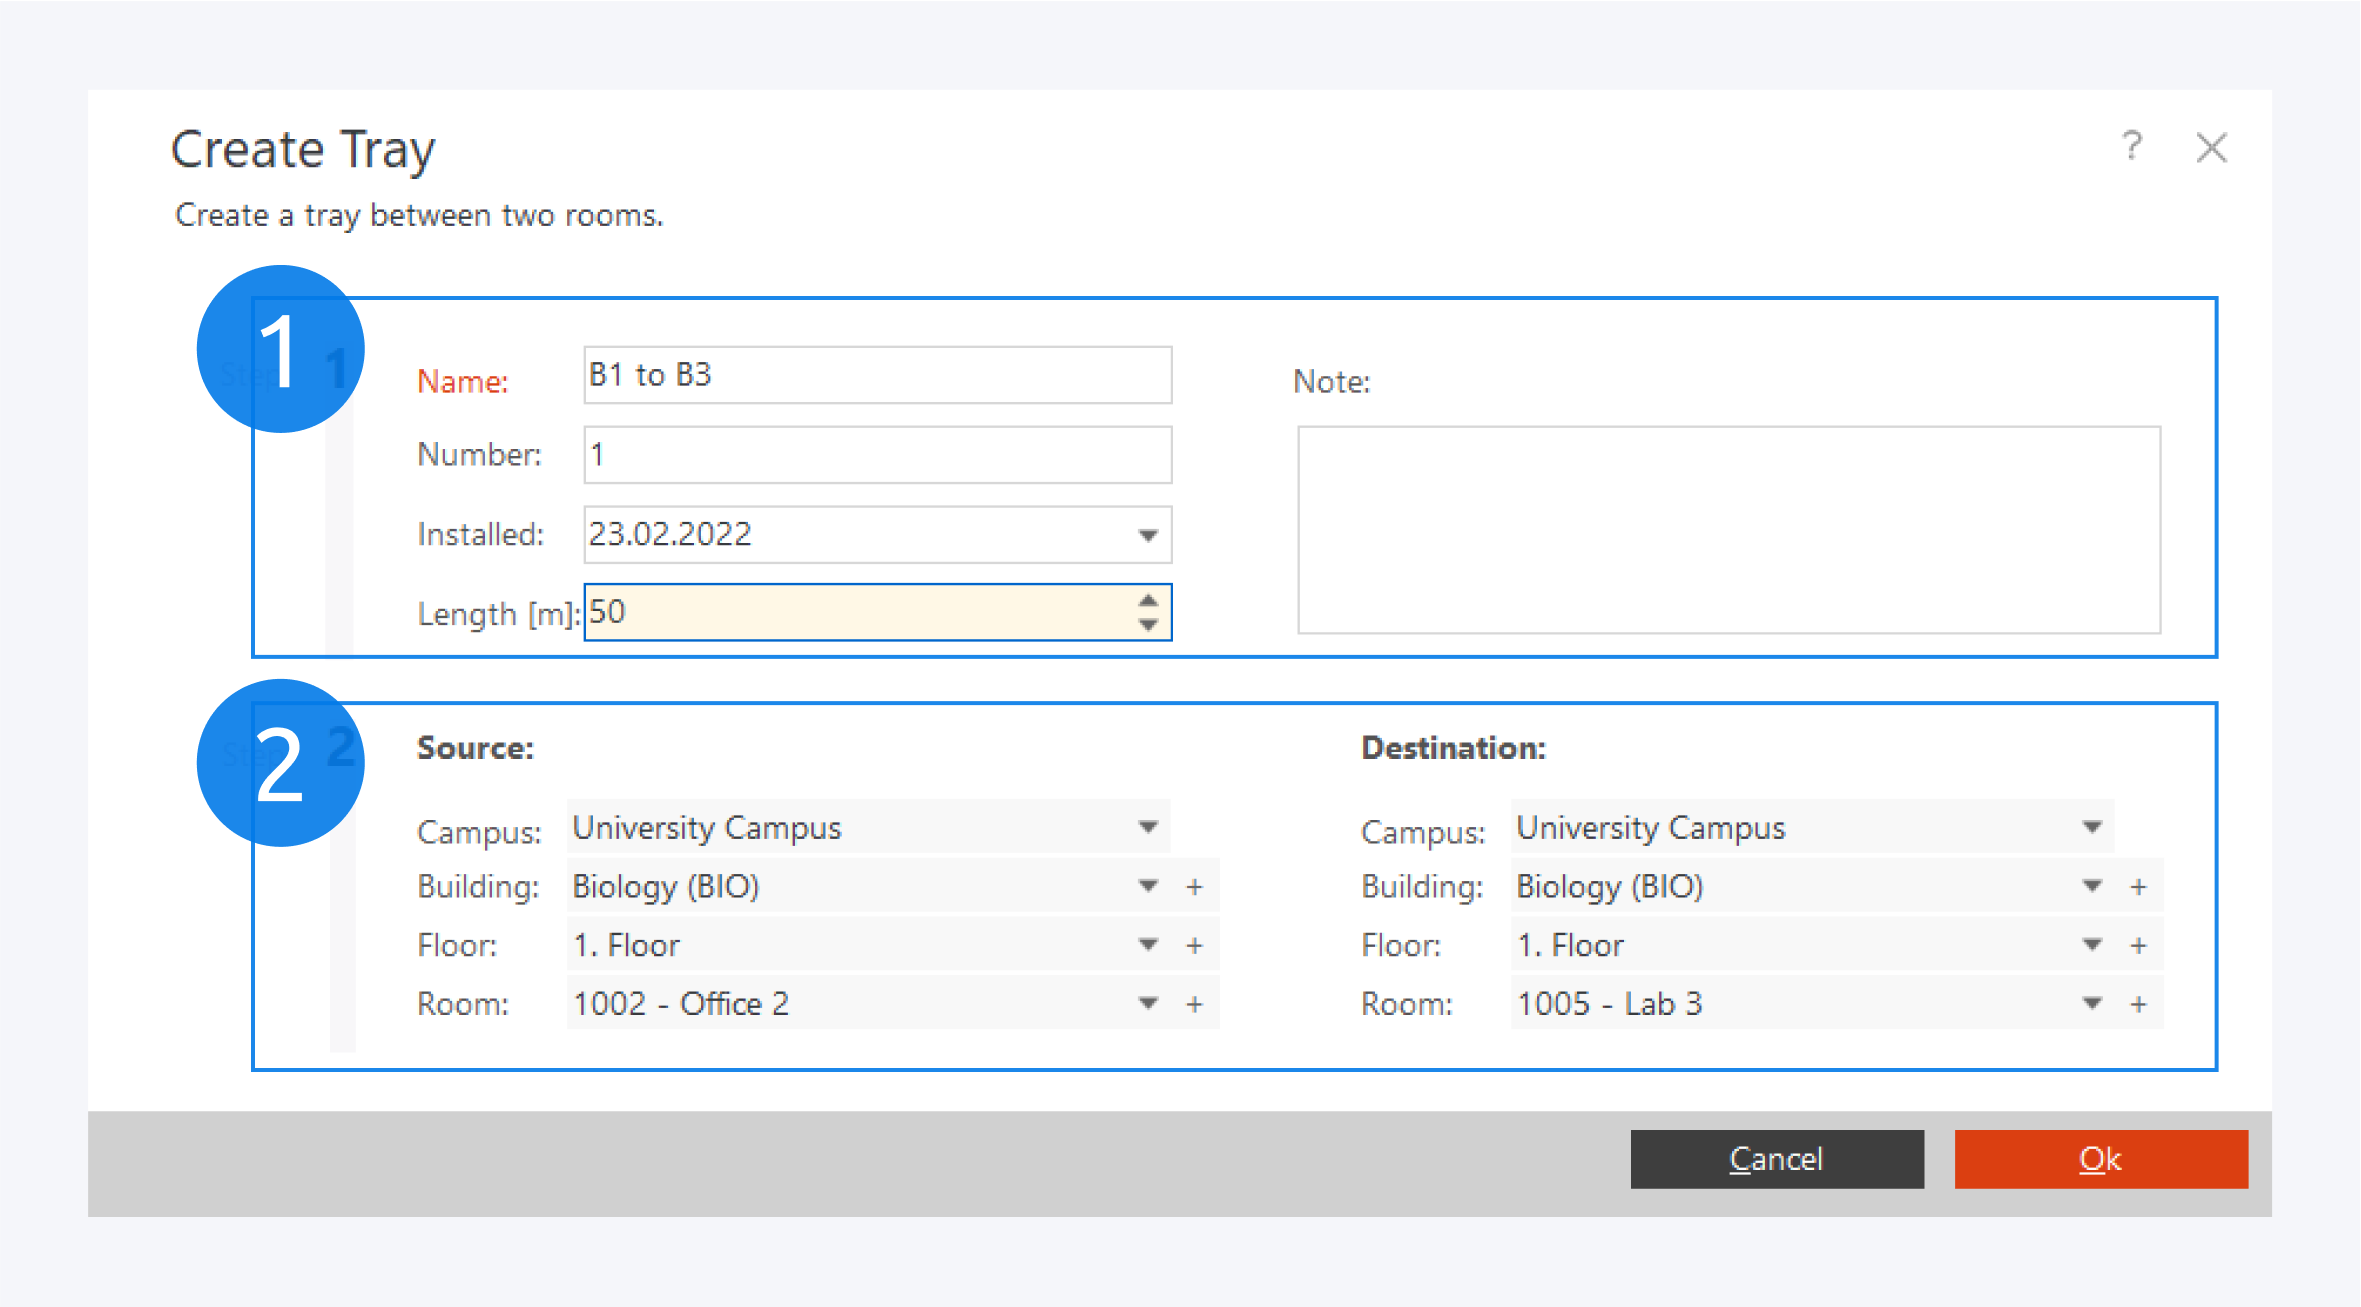Viewport: 2361px width, 1307px height.
Task: Click the Number input field
Action: pyautogui.click(x=876, y=455)
